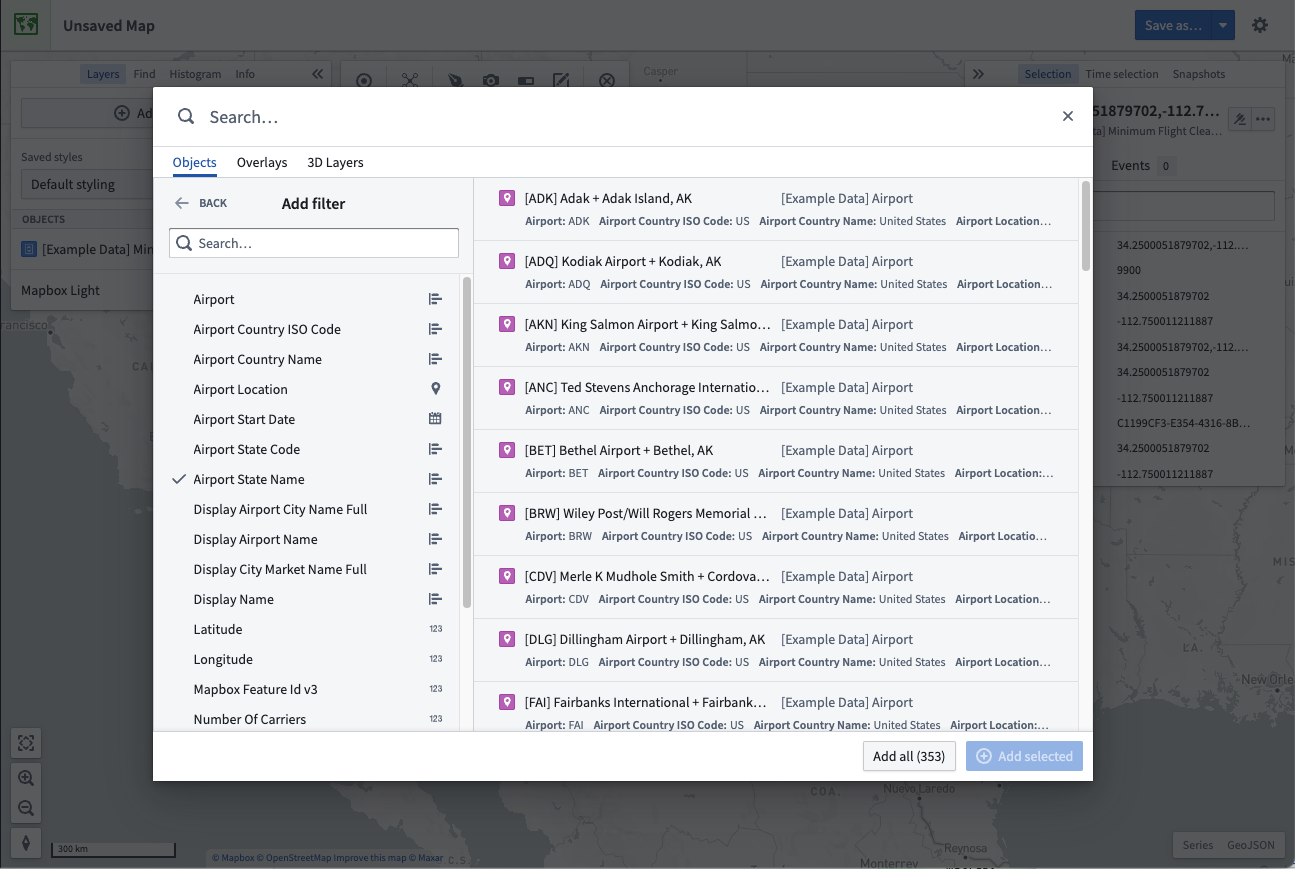The width and height of the screenshot is (1295, 869).
Task: Select the BET Bethel Airport result row
Action: point(776,461)
